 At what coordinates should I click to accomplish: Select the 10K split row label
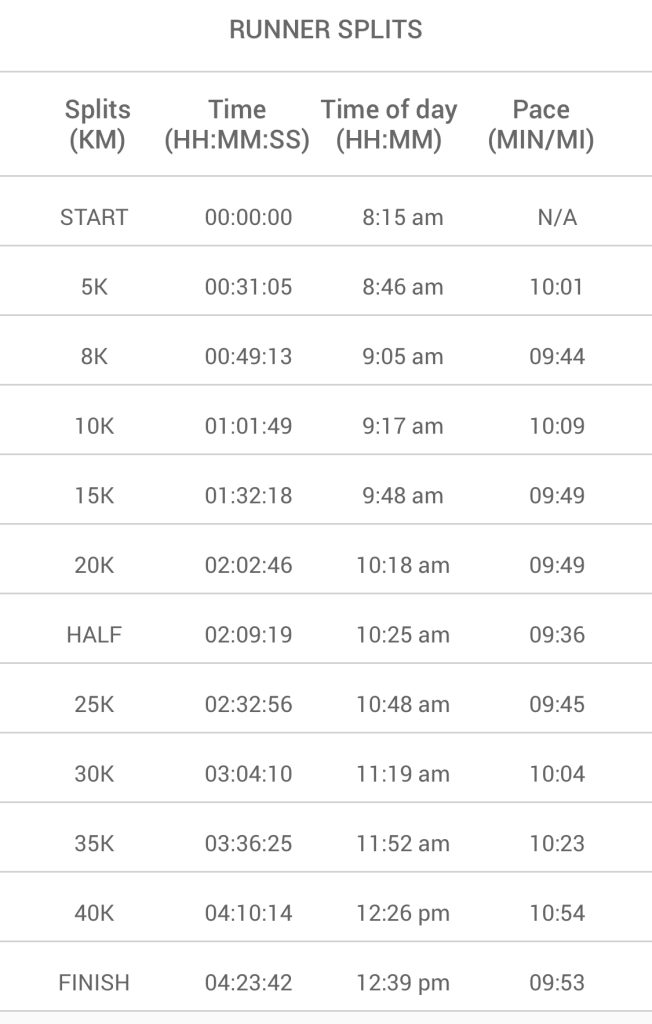94,426
